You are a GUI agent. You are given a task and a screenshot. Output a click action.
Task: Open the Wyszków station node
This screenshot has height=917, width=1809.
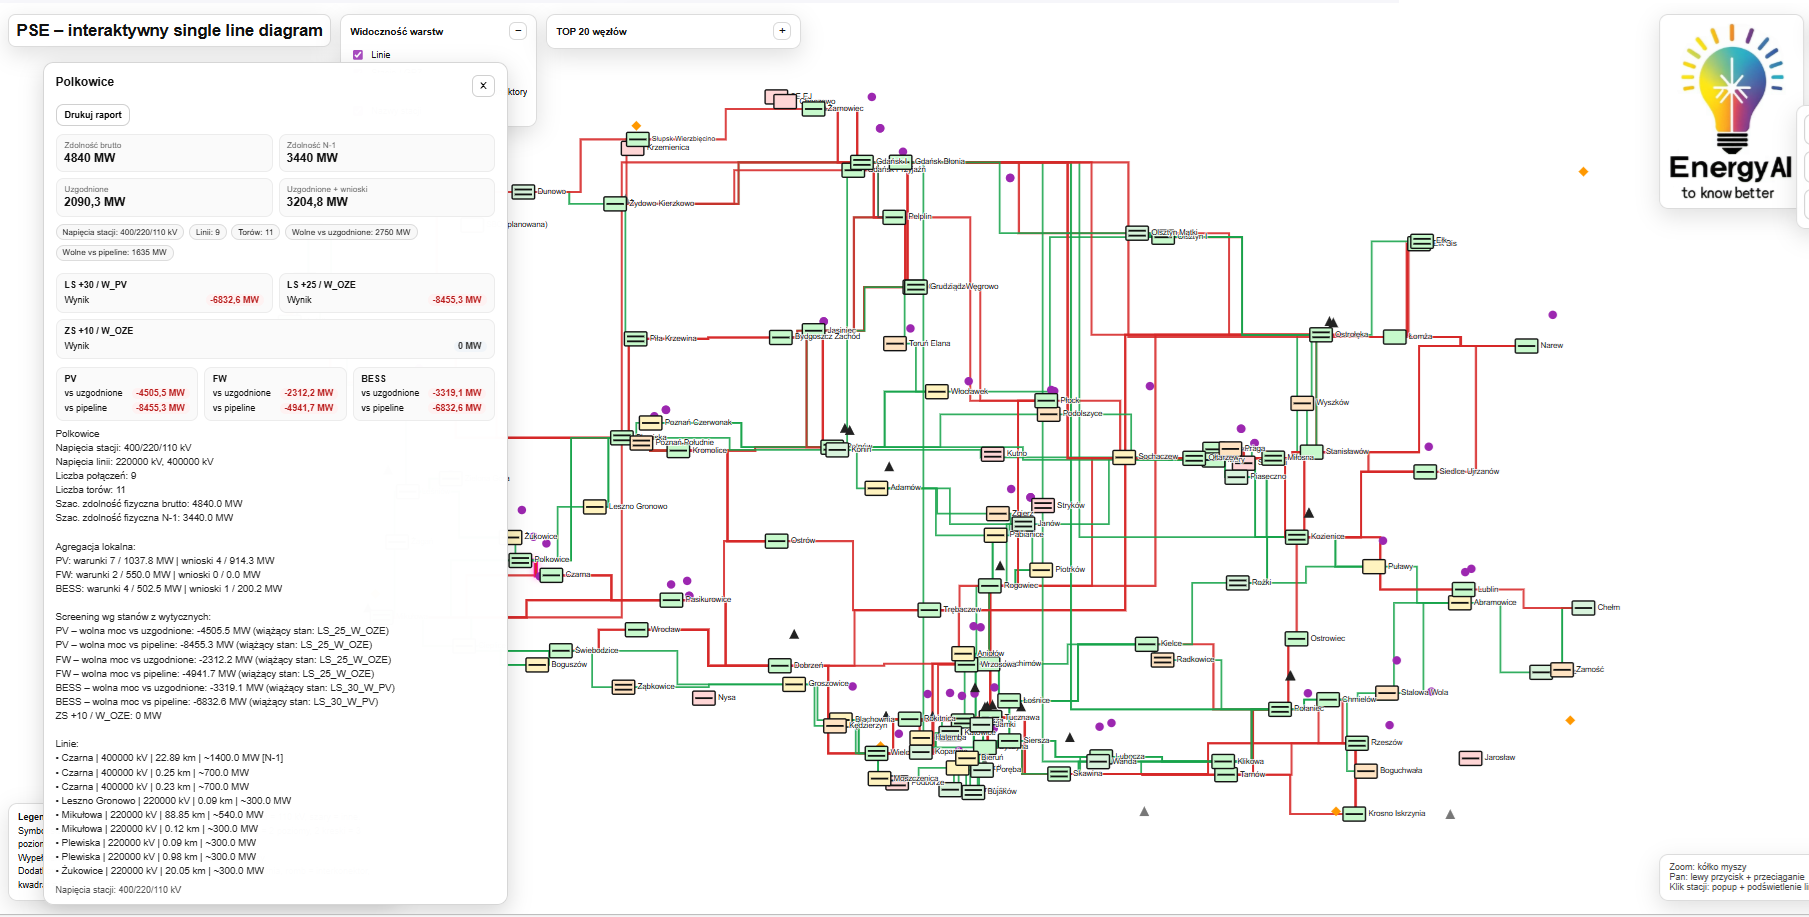click(1302, 403)
